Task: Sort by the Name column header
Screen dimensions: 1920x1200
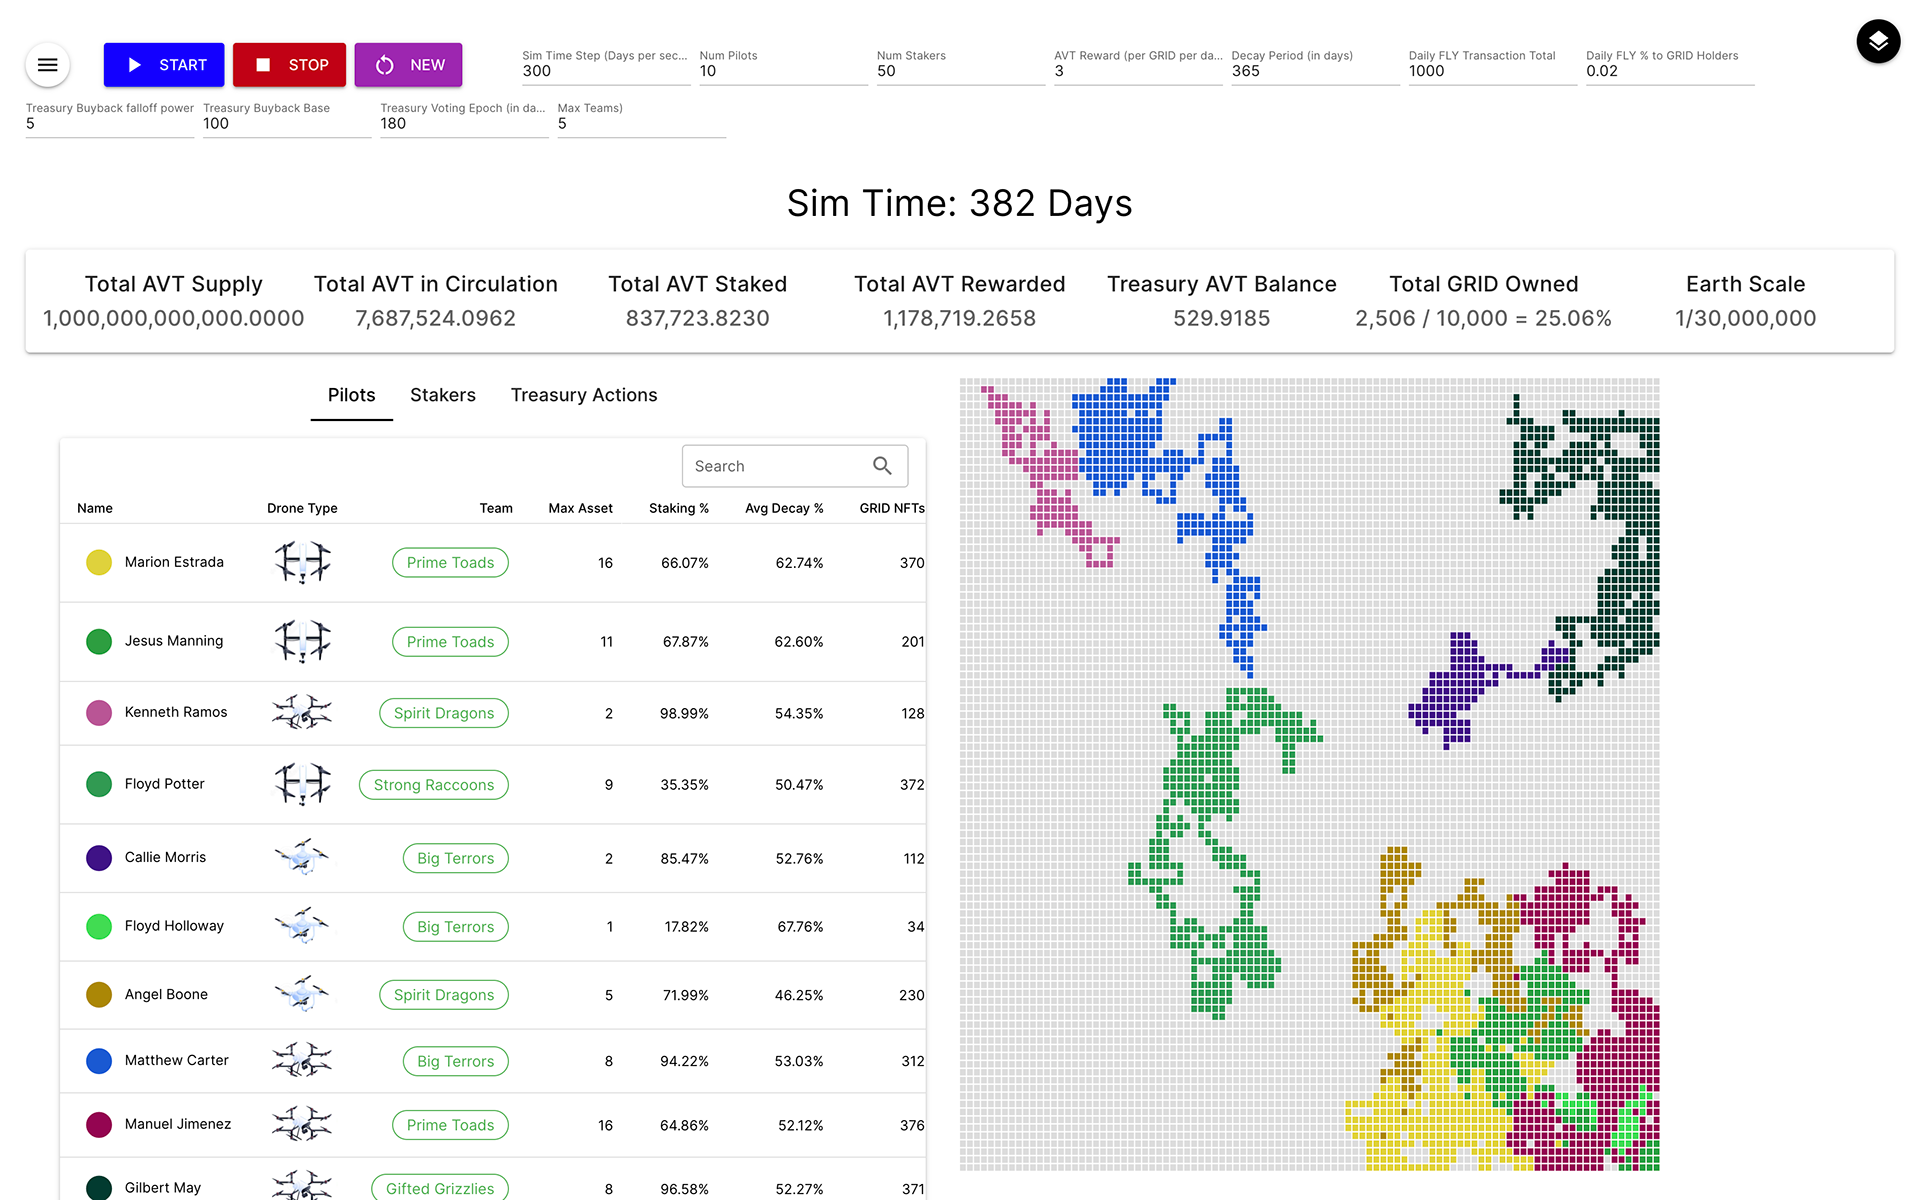Action: 95,508
